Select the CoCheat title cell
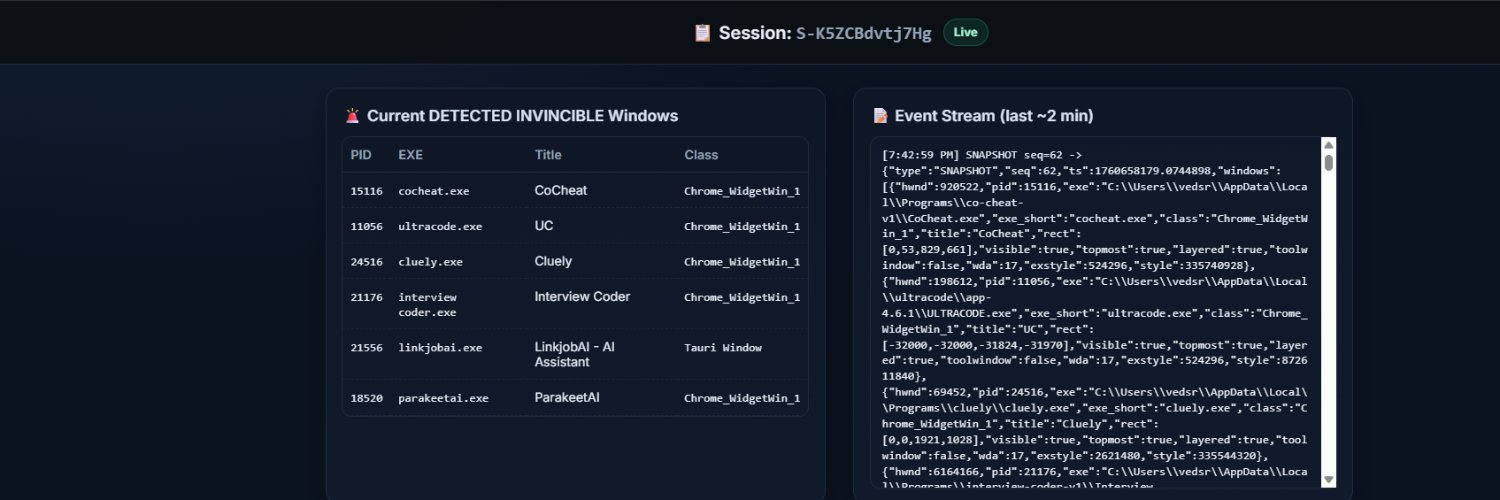The height and width of the screenshot is (500, 1500). click(561, 190)
